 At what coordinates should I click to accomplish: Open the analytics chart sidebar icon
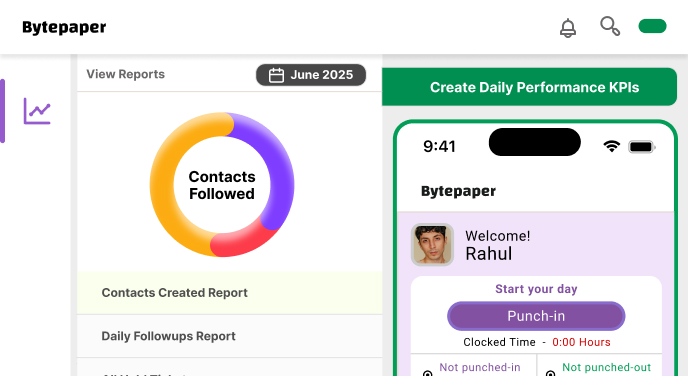click(x=37, y=111)
